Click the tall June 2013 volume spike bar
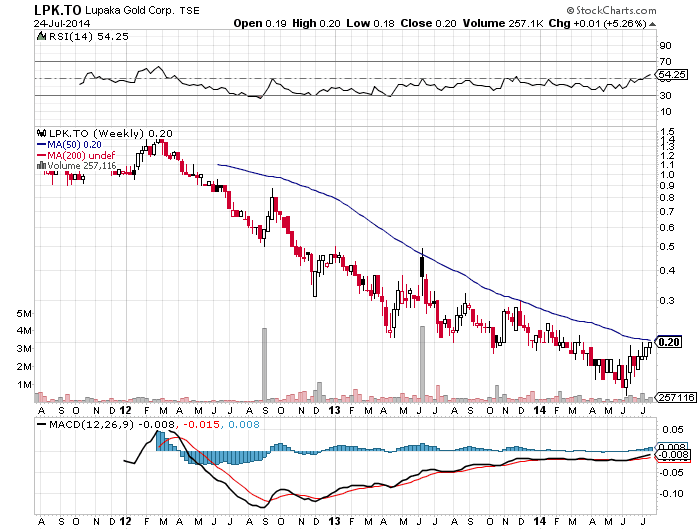Screen dimensions: 700x530 (x=422, y=363)
